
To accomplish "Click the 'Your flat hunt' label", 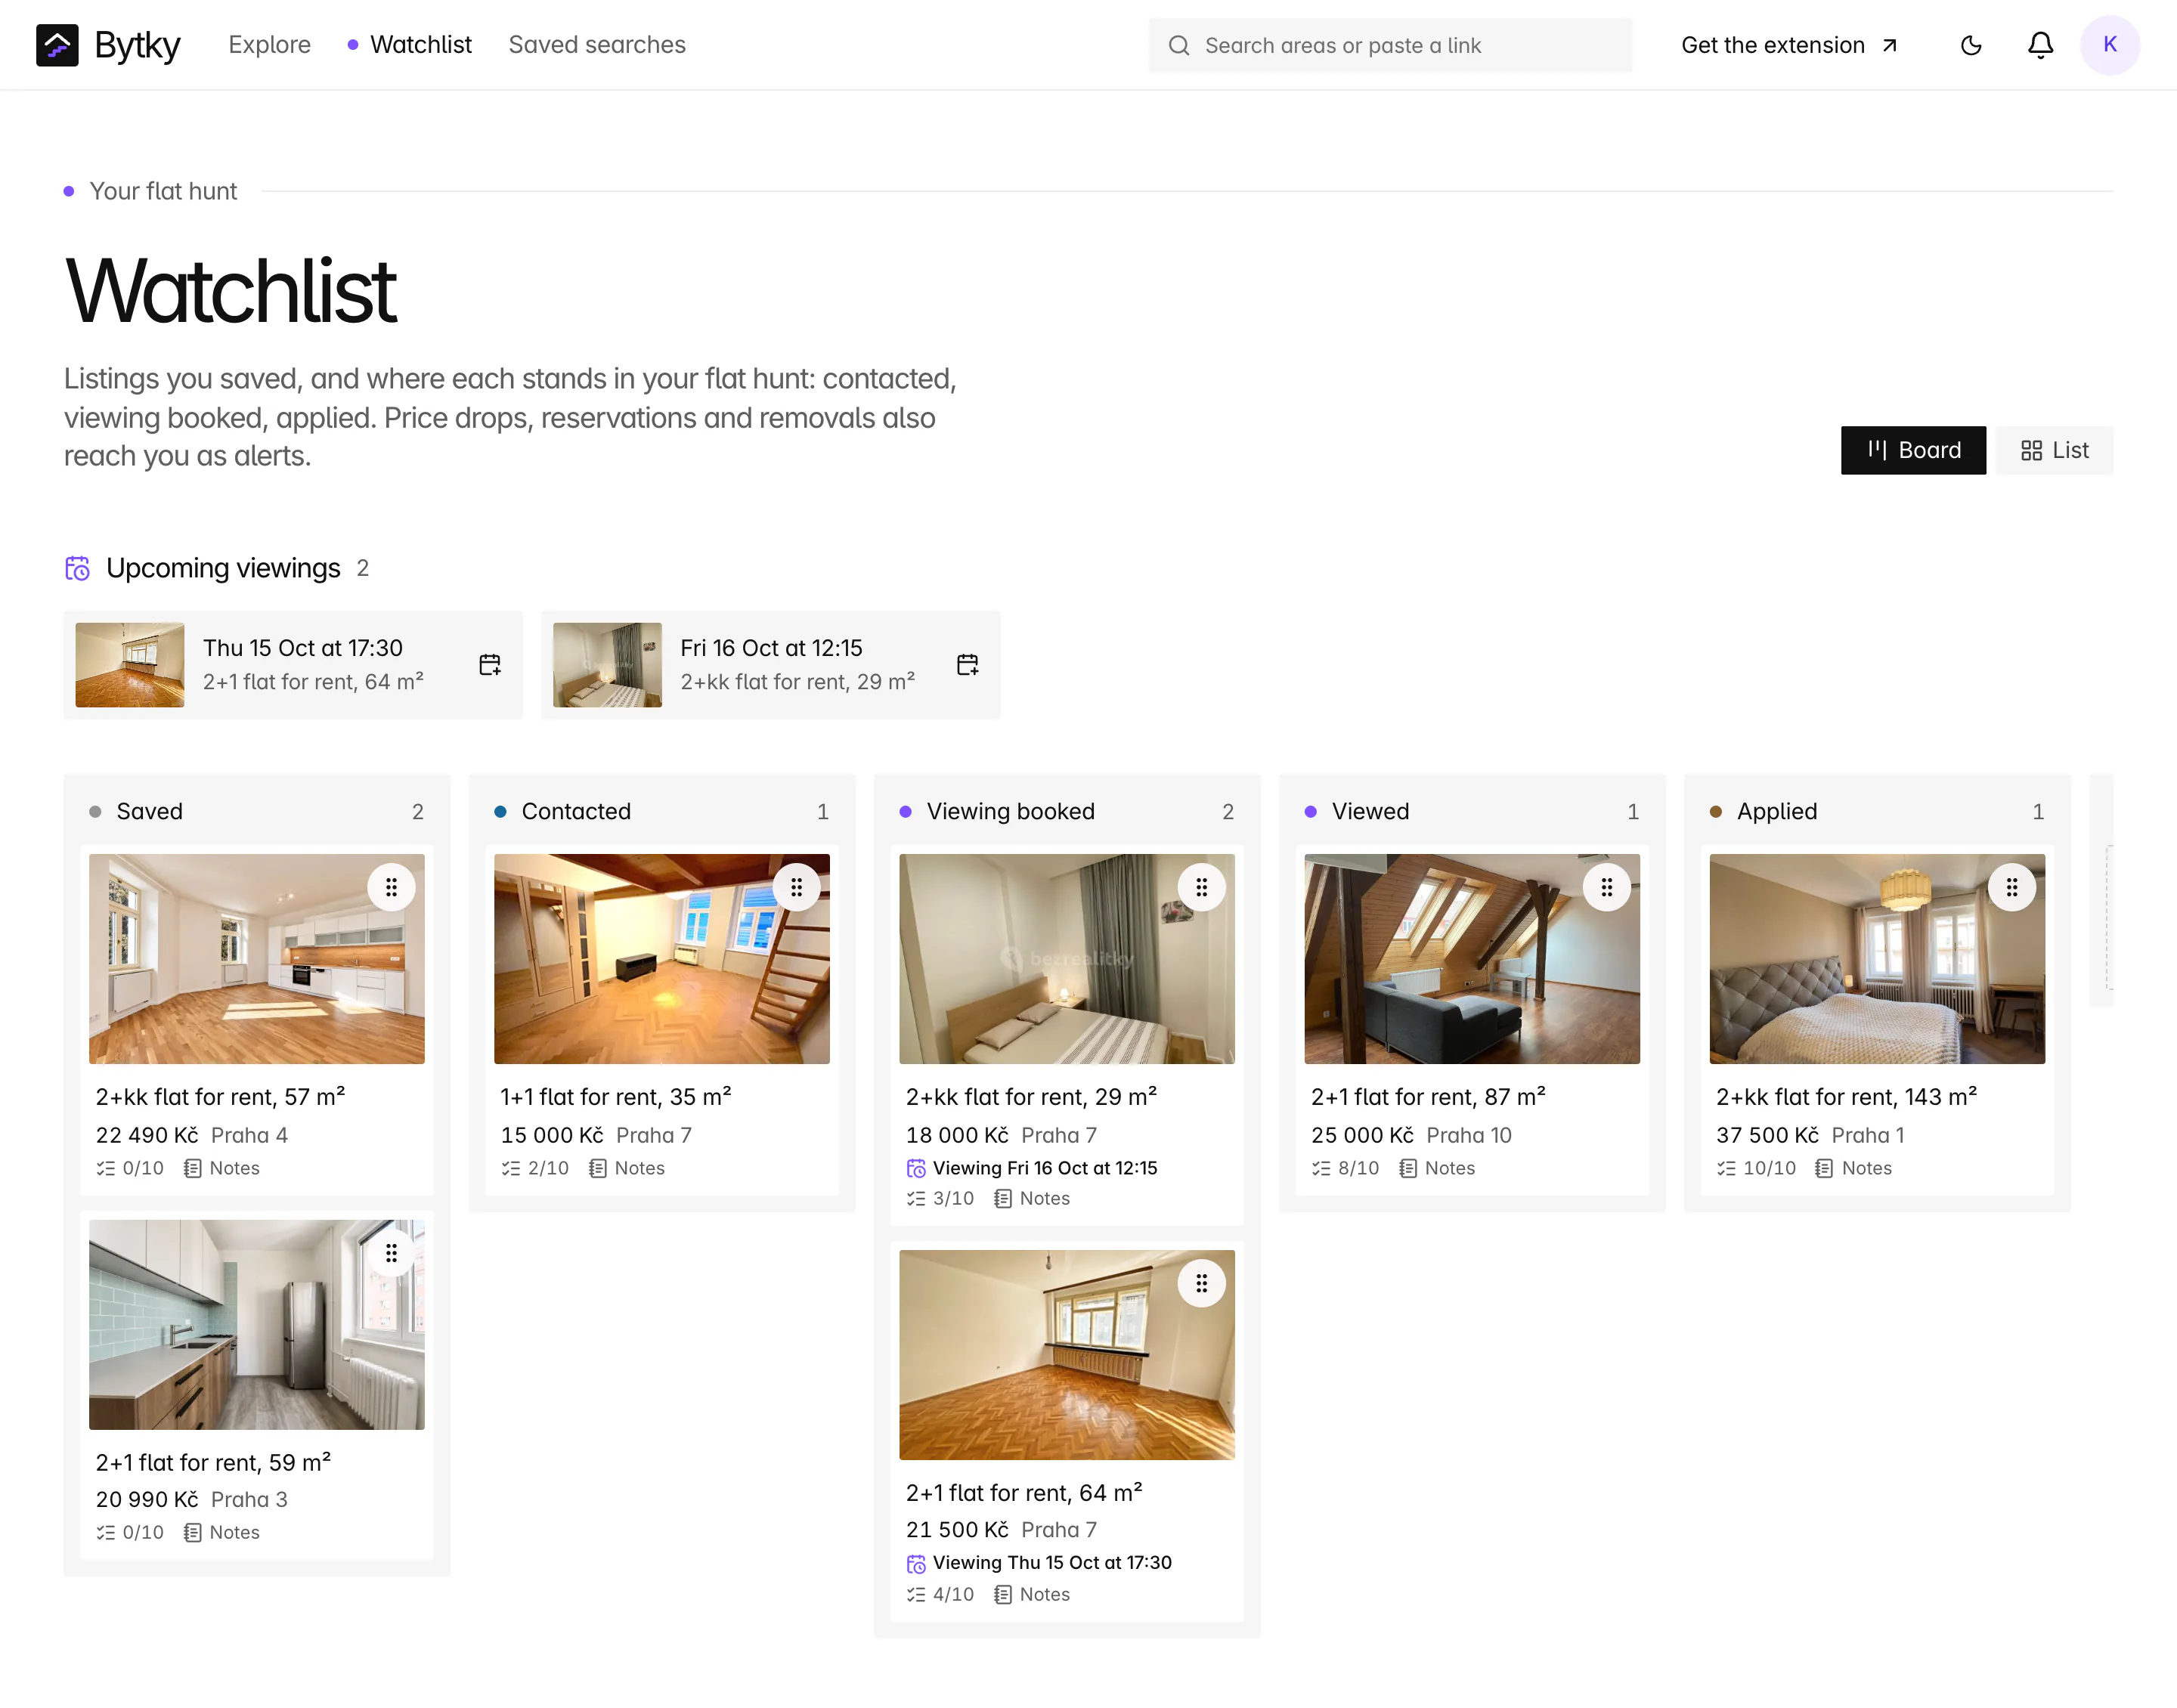I will tap(163, 191).
